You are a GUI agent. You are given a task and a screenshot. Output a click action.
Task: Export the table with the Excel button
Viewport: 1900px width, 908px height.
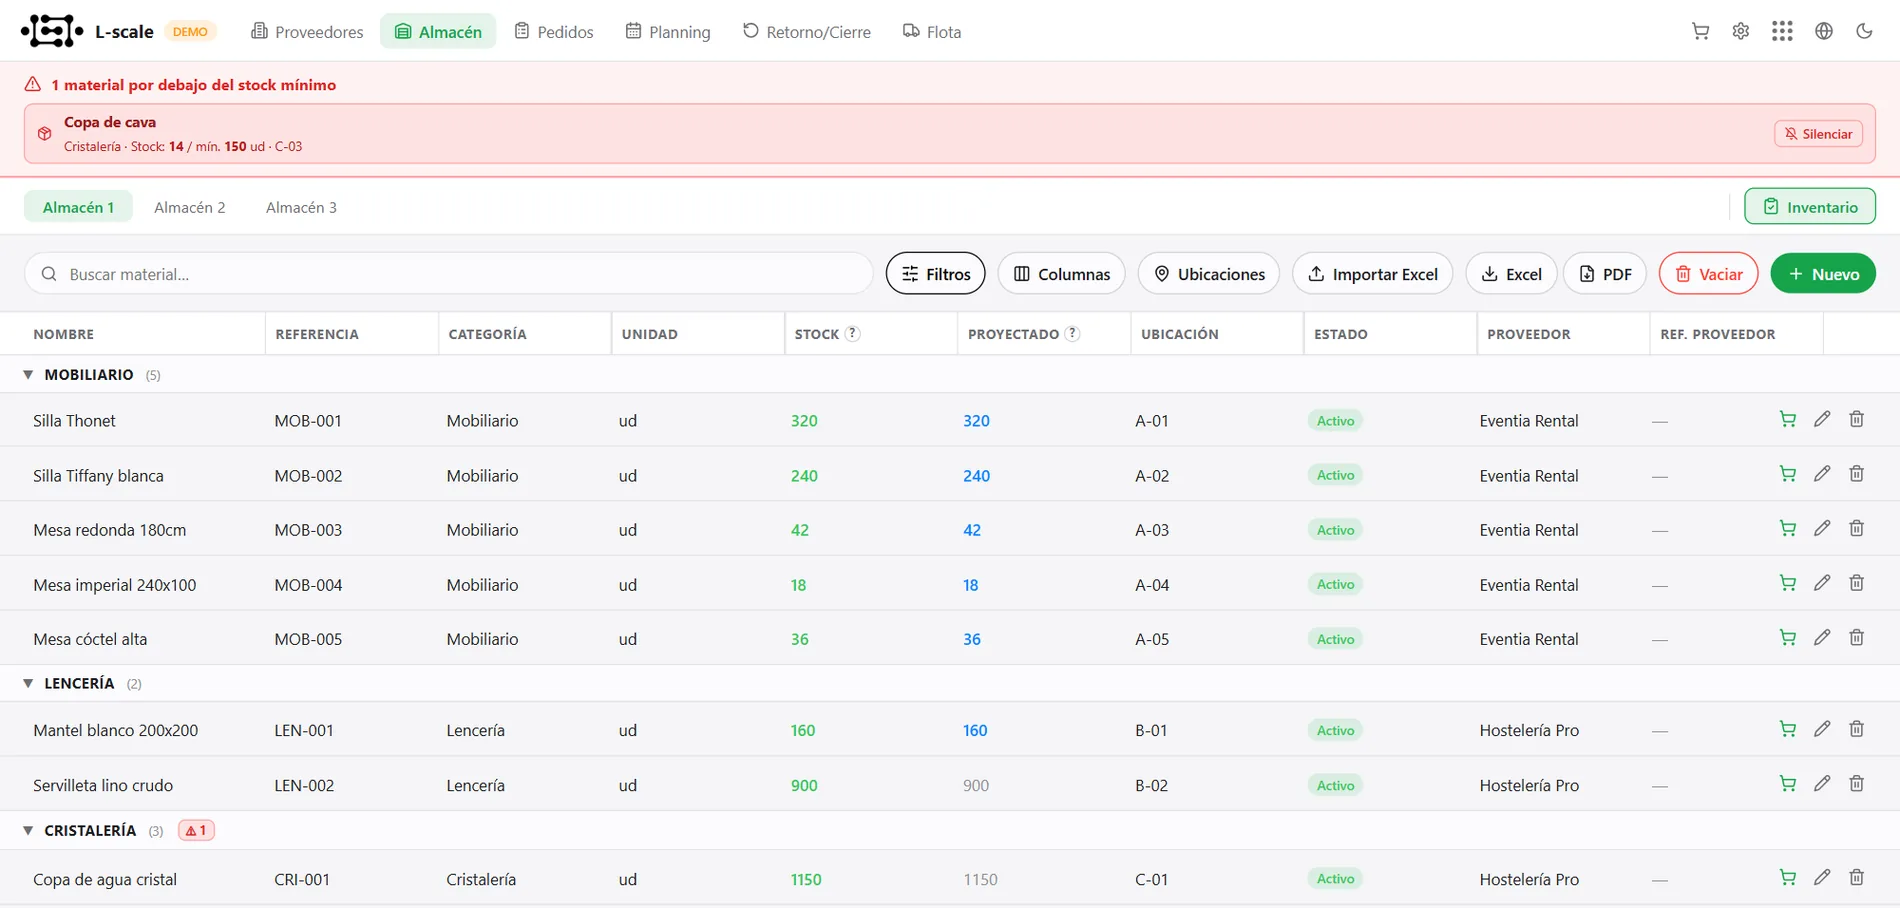(x=1511, y=274)
